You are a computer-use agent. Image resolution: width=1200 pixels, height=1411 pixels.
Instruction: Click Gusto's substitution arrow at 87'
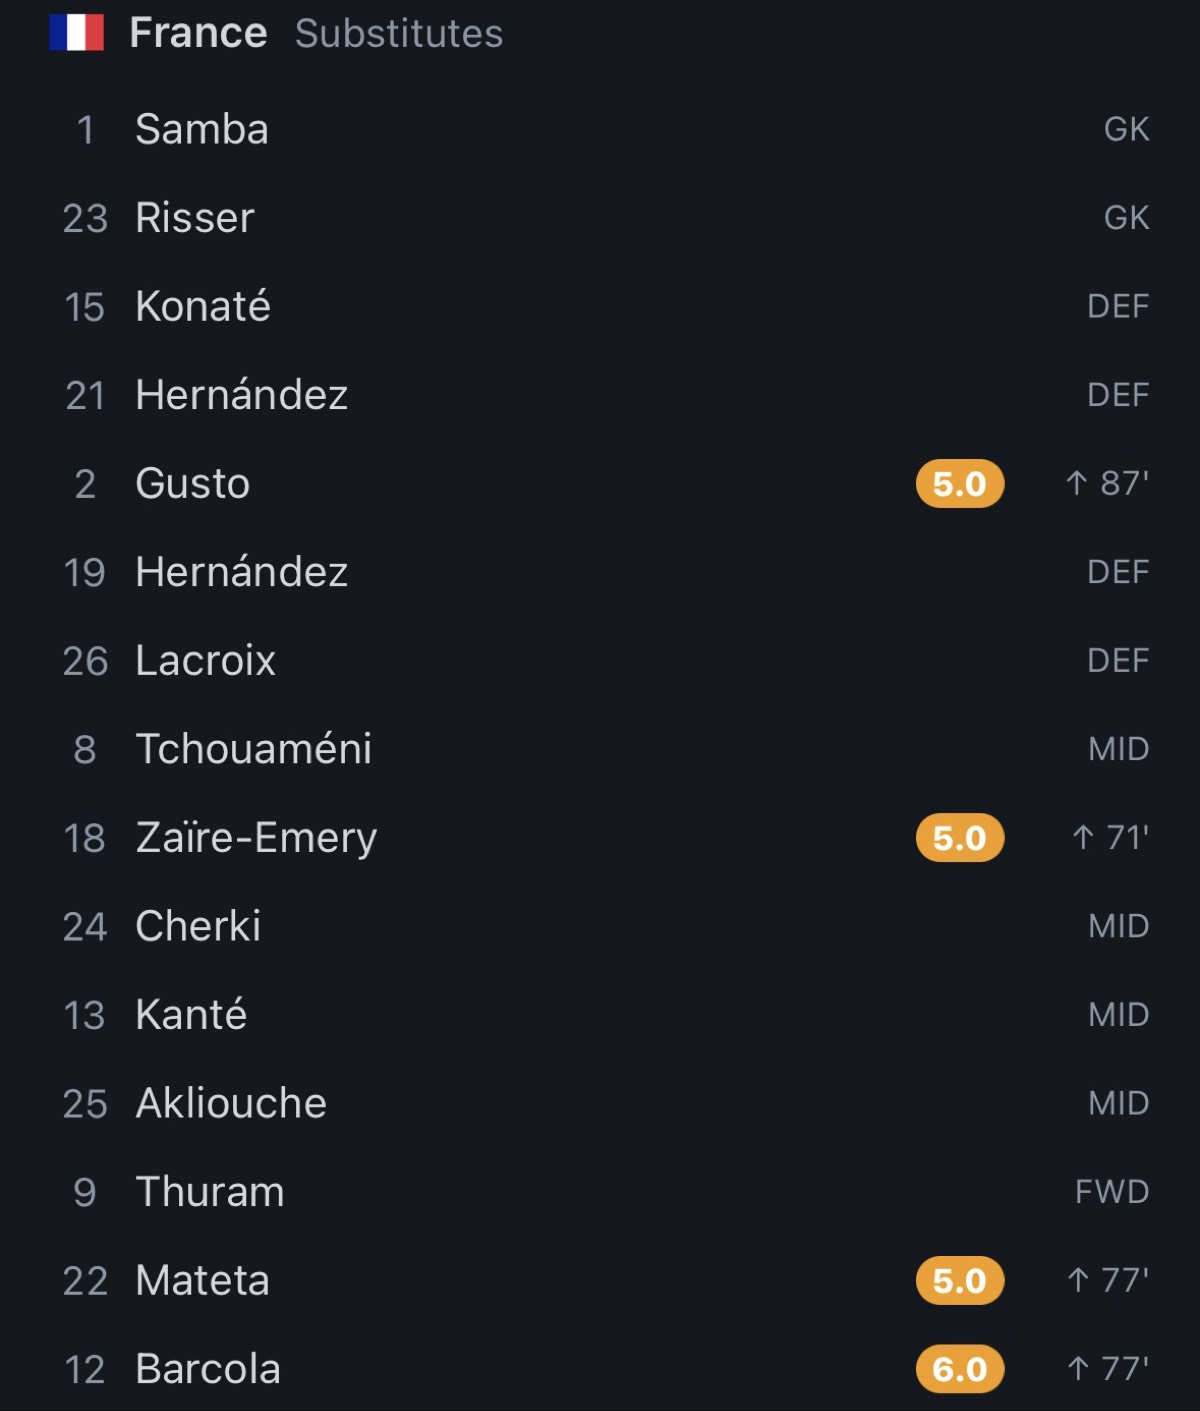(x=1077, y=484)
